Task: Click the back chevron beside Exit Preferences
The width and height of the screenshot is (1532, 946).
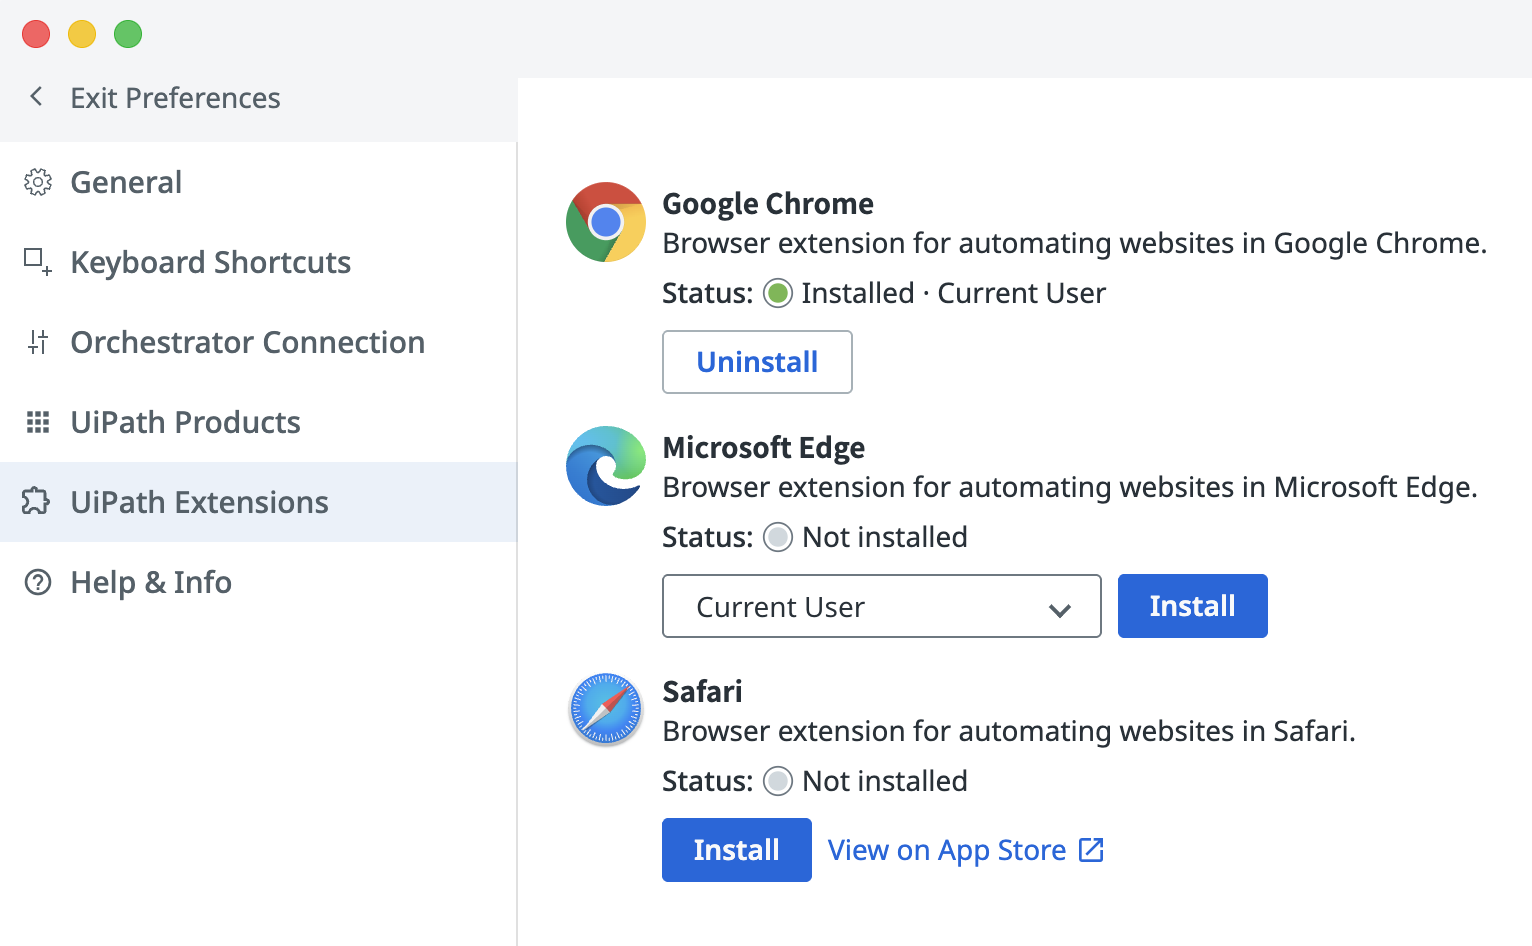Action: [37, 97]
